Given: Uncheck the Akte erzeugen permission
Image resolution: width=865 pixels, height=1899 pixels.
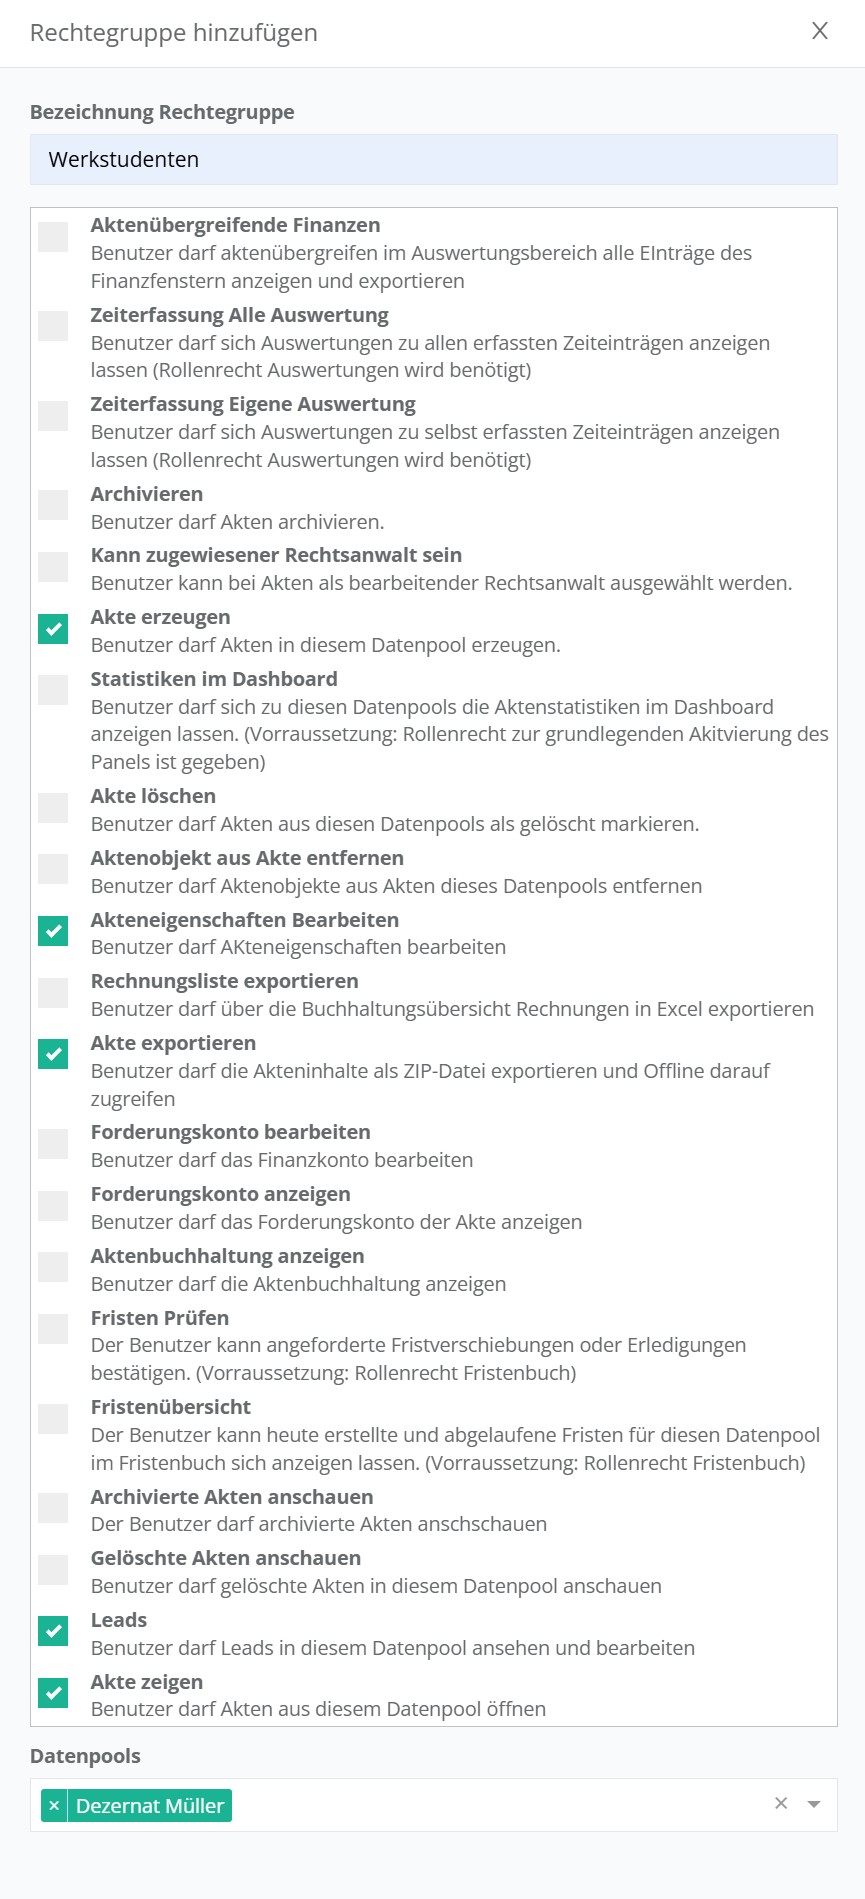Looking at the screenshot, I should point(53,629).
